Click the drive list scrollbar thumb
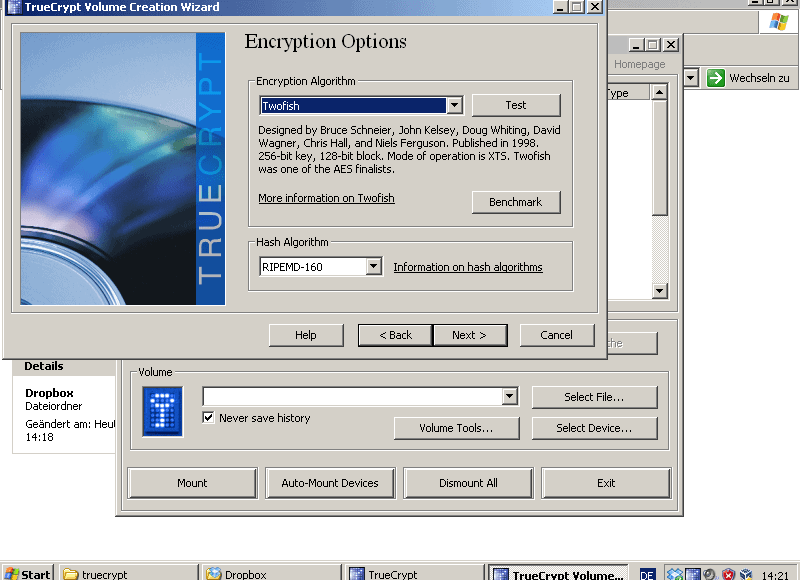The height and width of the screenshot is (580, 800). pyautogui.click(x=660, y=158)
